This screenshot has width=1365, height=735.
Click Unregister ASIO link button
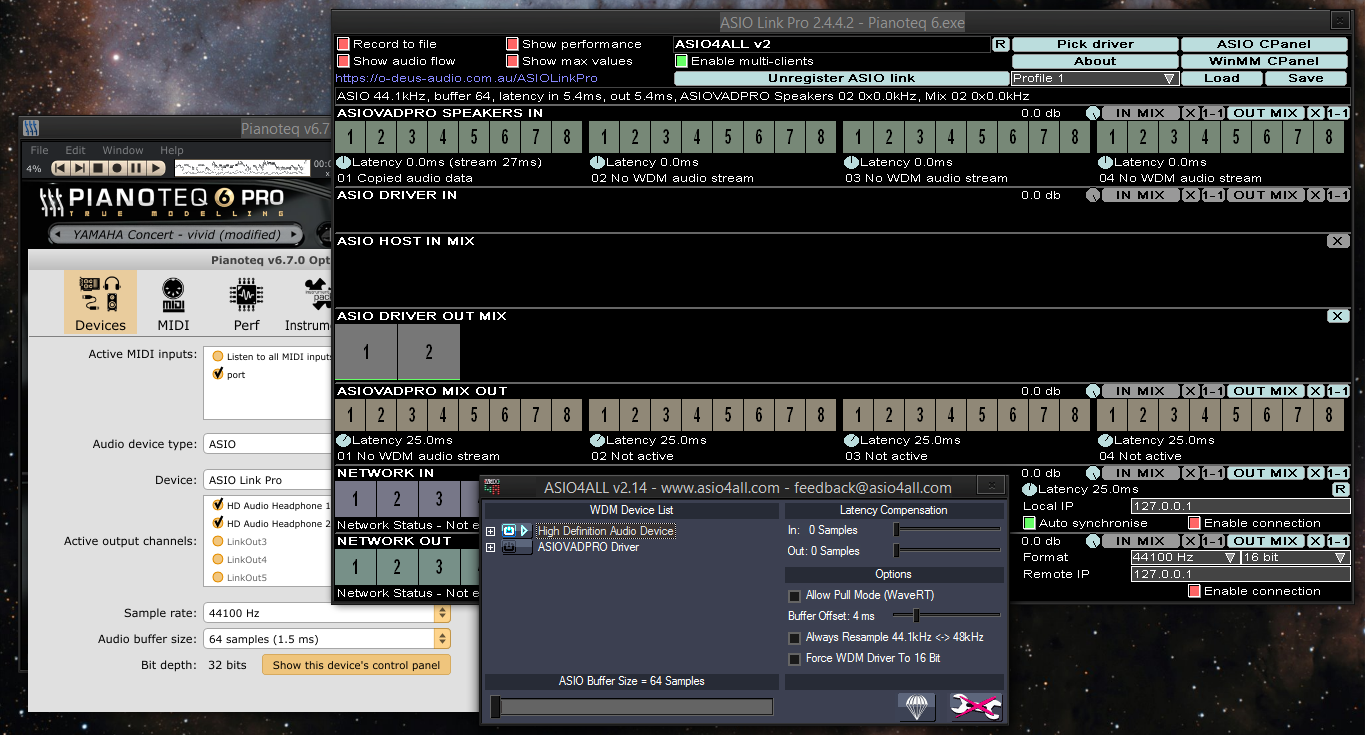click(x=842, y=78)
